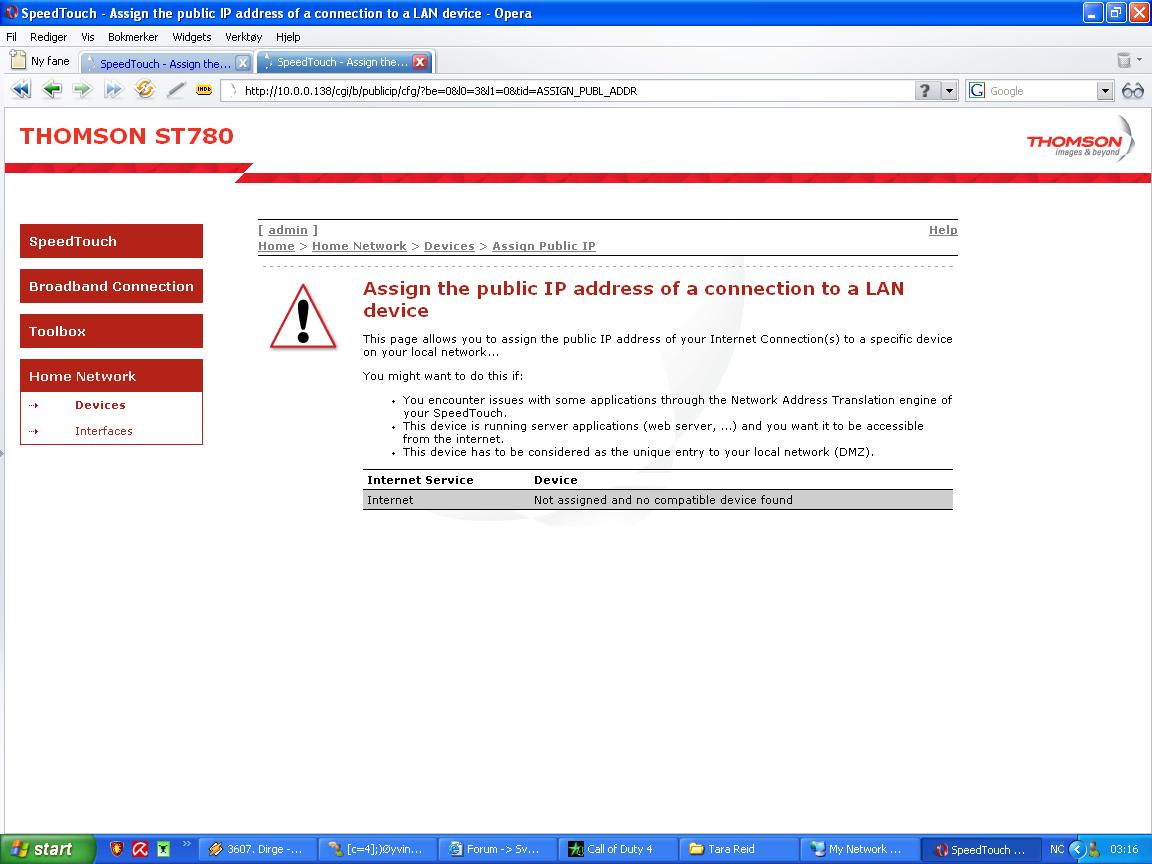The image size is (1152, 864).
Task: Click the rewind navigation icon
Action: [x=21, y=90]
